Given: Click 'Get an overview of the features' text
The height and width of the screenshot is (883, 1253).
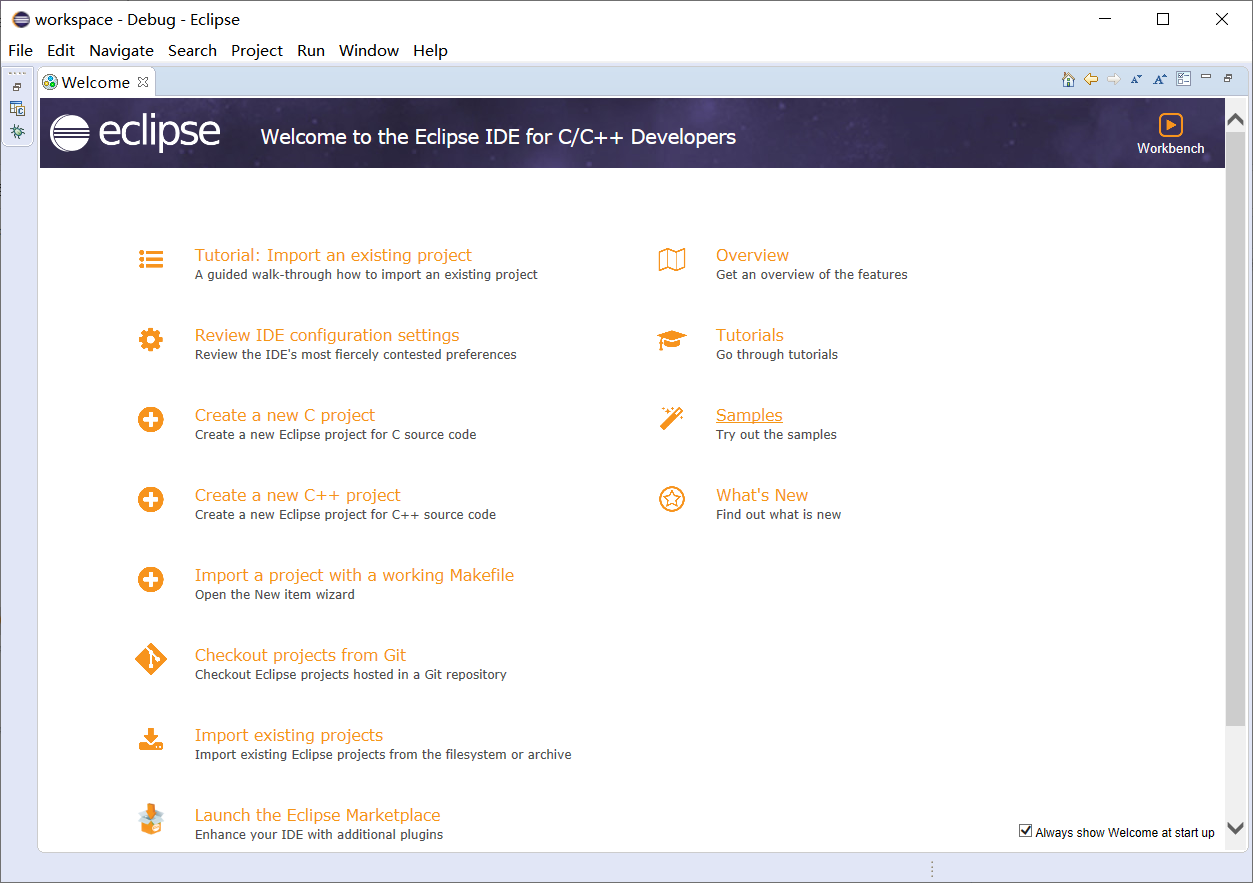Looking at the screenshot, I should (812, 274).
